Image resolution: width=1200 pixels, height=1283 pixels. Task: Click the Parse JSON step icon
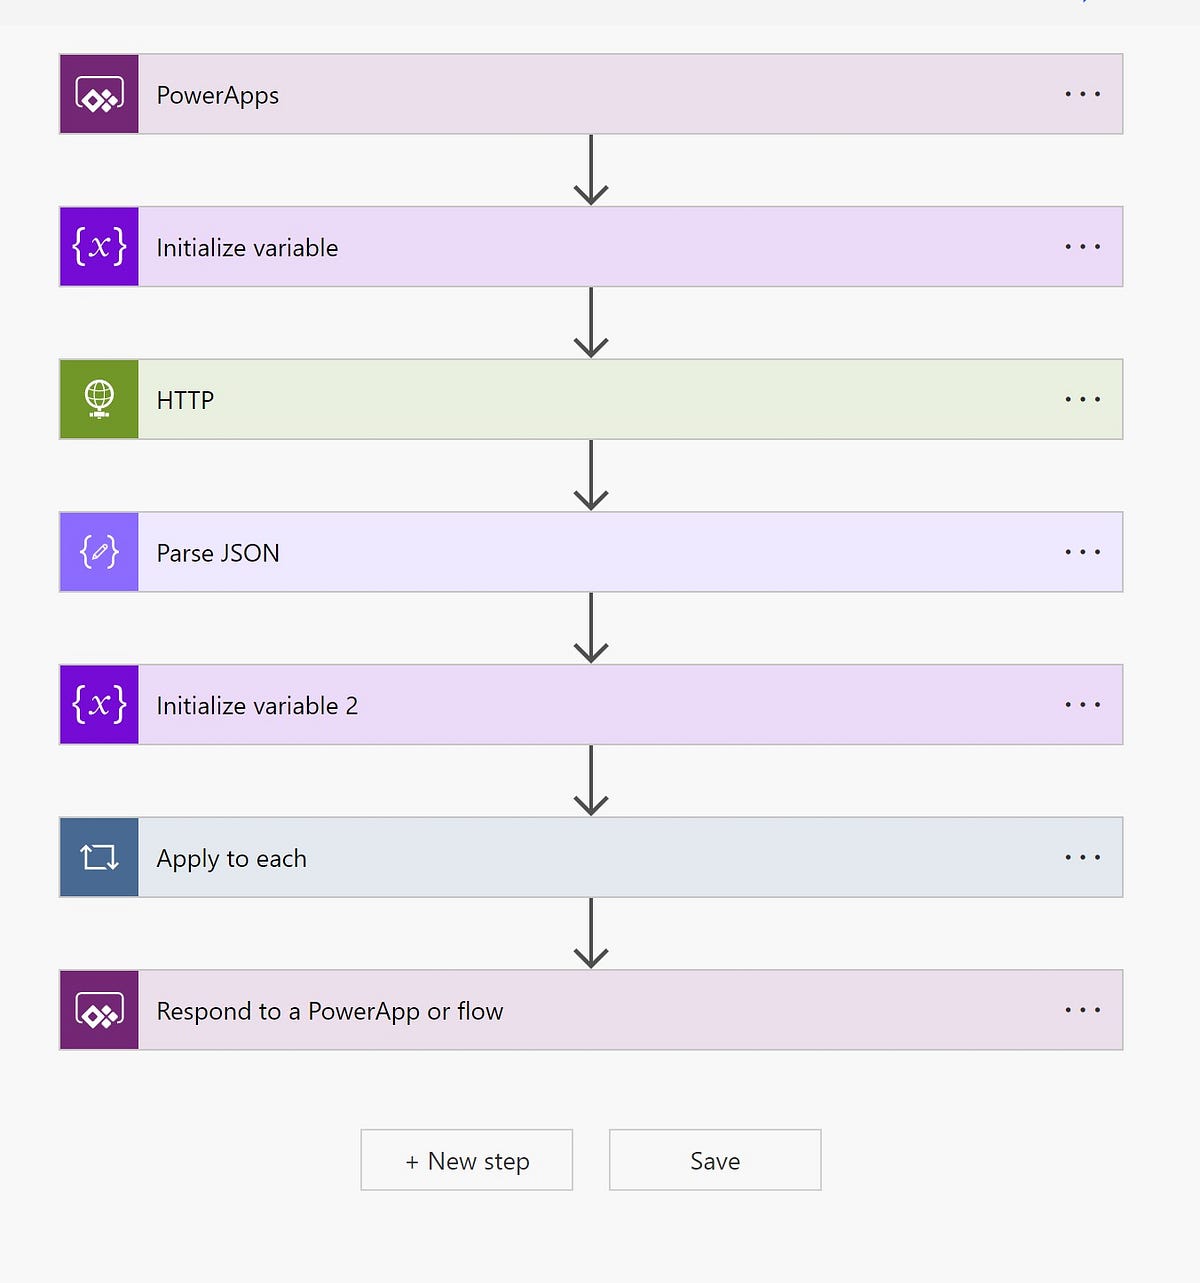click(x=98, y=551)
